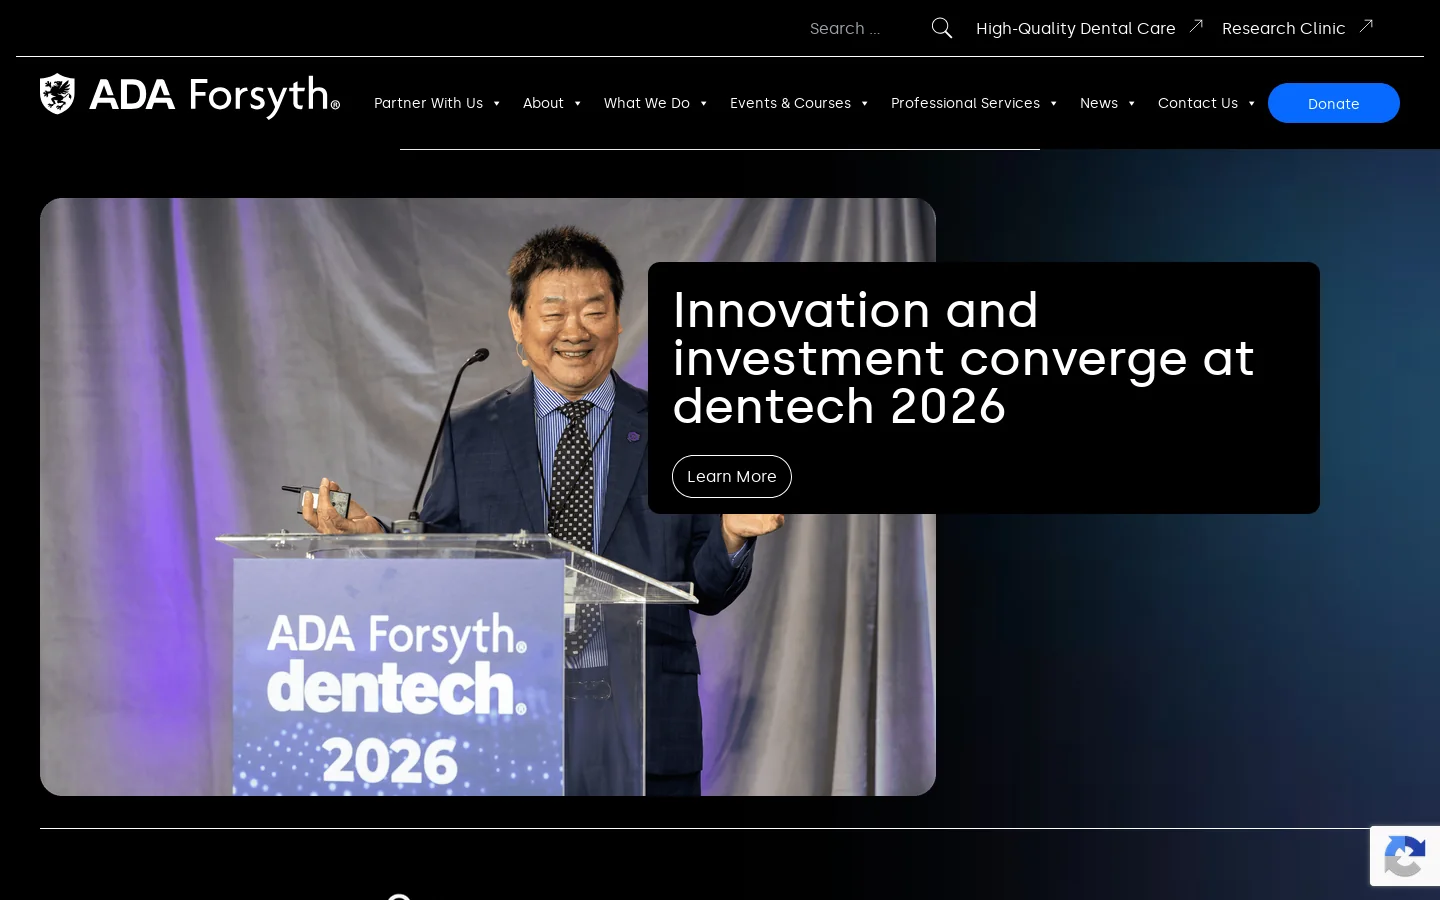This screenshot has width=1440, height=900.
Task: Click the blue Donate button
Action: click(x=1334, y=103)
